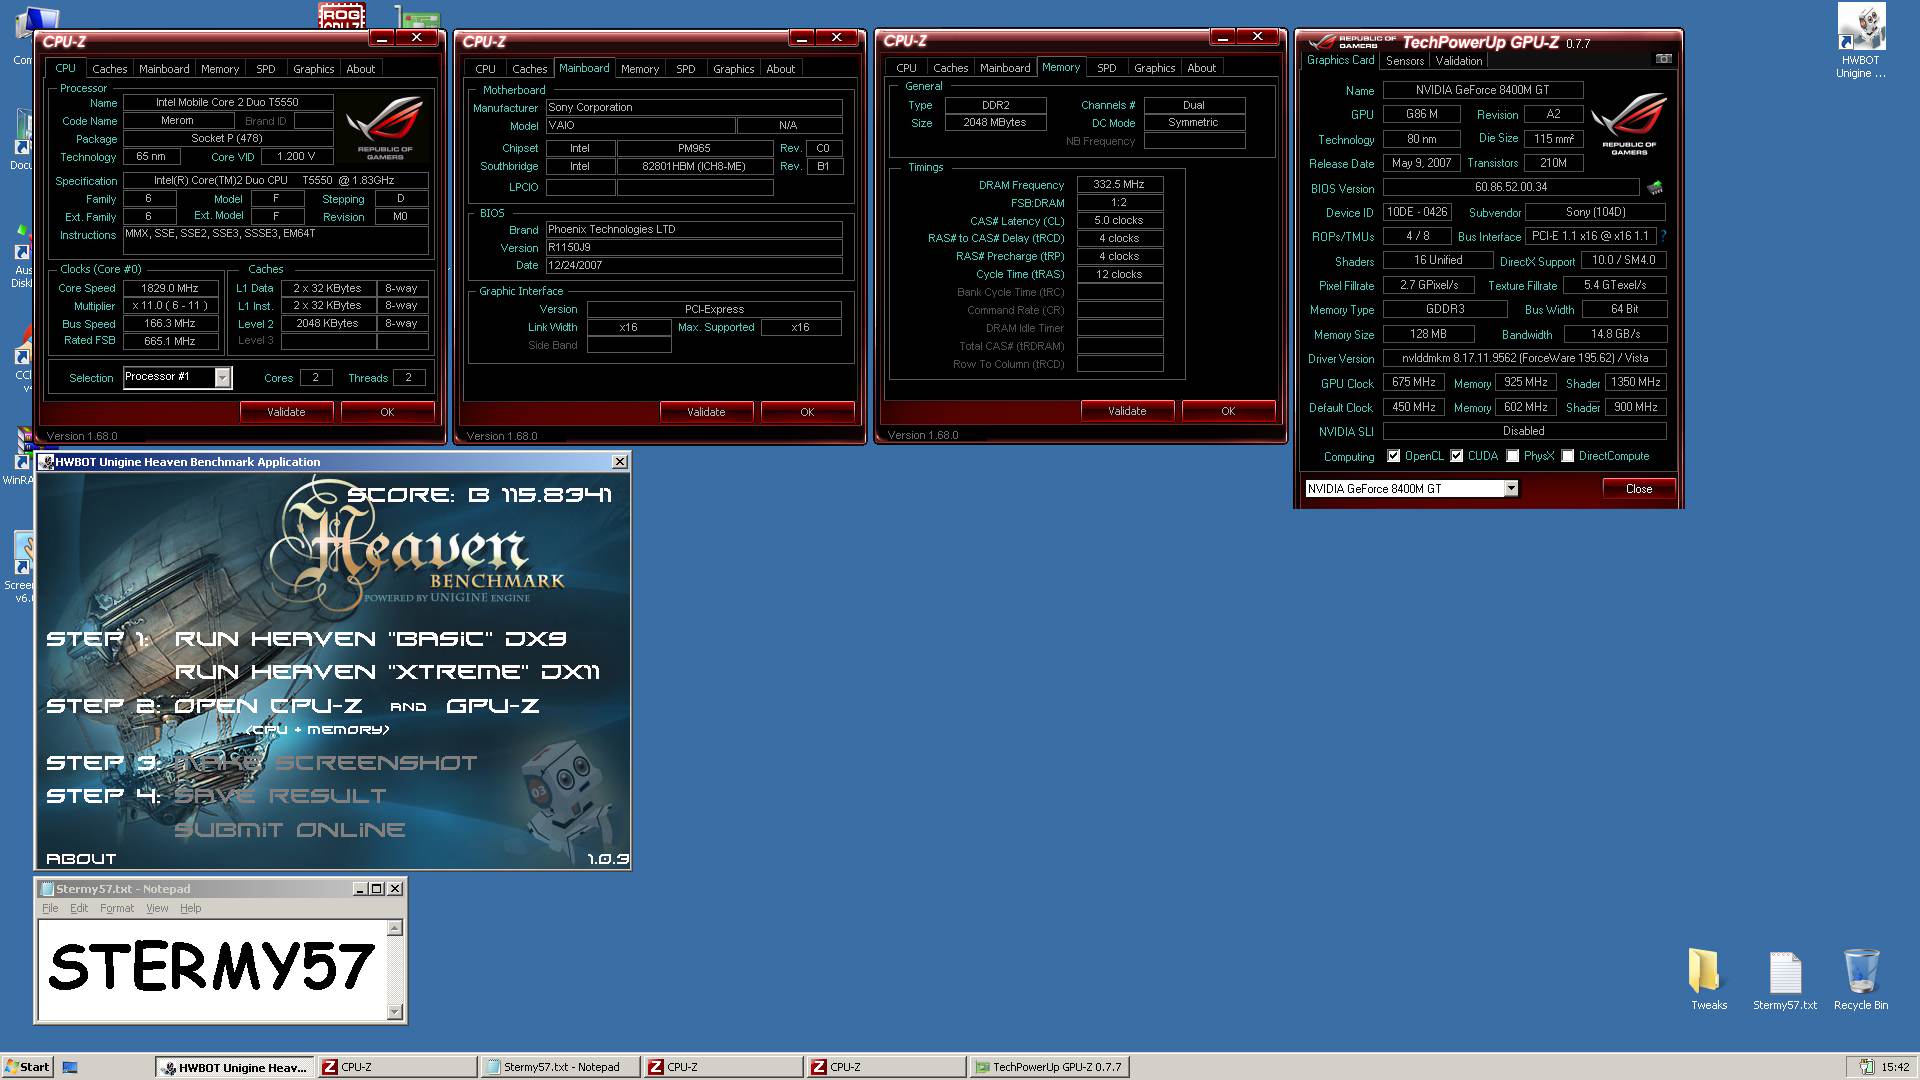Open Graphics tab in Mainboard CPU-Z window
The image size is (1920, 1080).
pyautogui.click(x=733, y=69)
